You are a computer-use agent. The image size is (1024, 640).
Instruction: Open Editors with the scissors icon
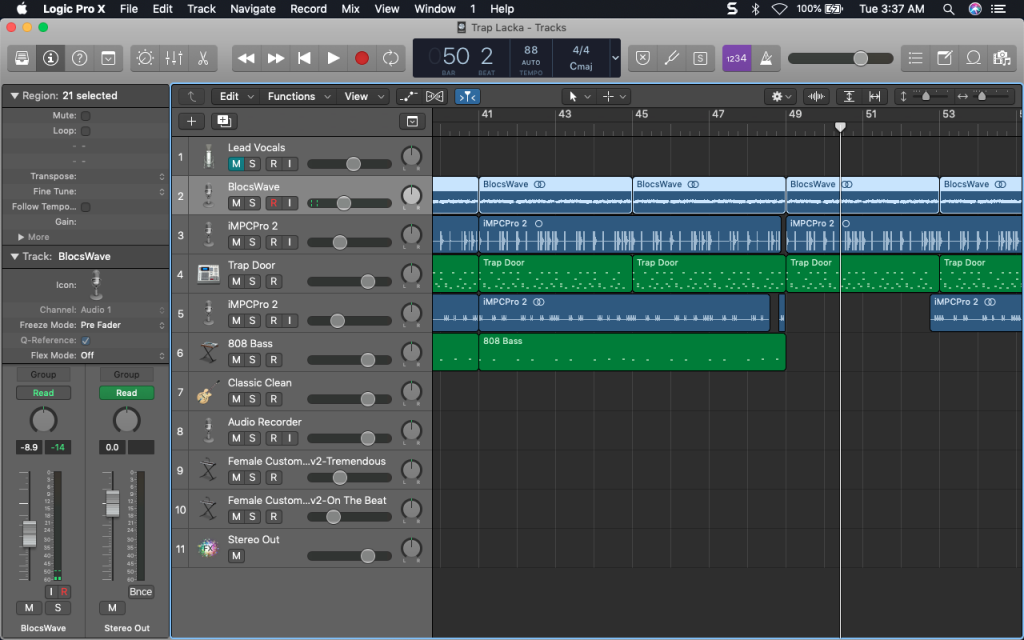point(203,58)
